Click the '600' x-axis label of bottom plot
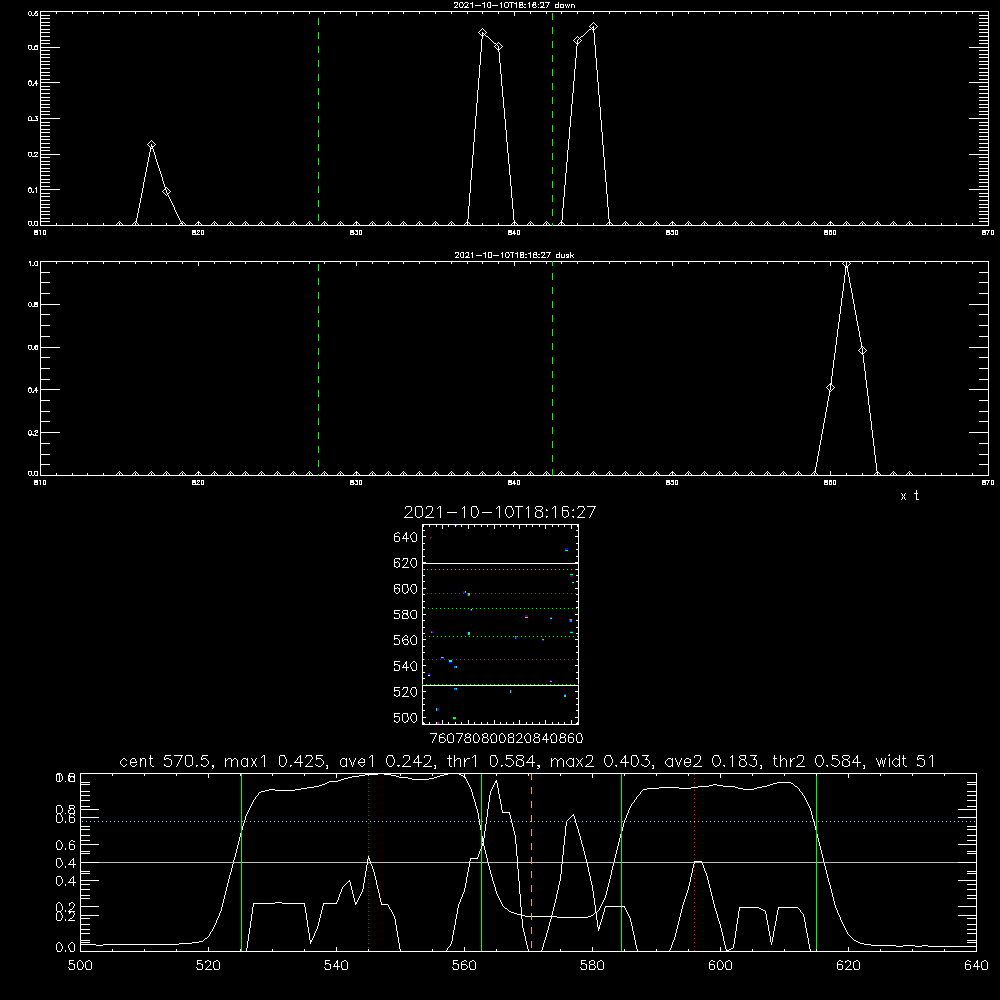Viewport: 1000px width, 1000px height. click(x=720, y=966)
